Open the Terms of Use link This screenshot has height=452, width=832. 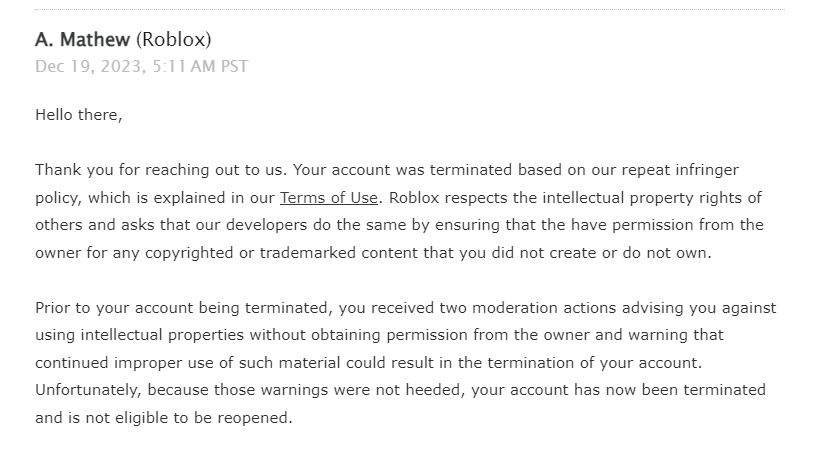coord(328,198)
